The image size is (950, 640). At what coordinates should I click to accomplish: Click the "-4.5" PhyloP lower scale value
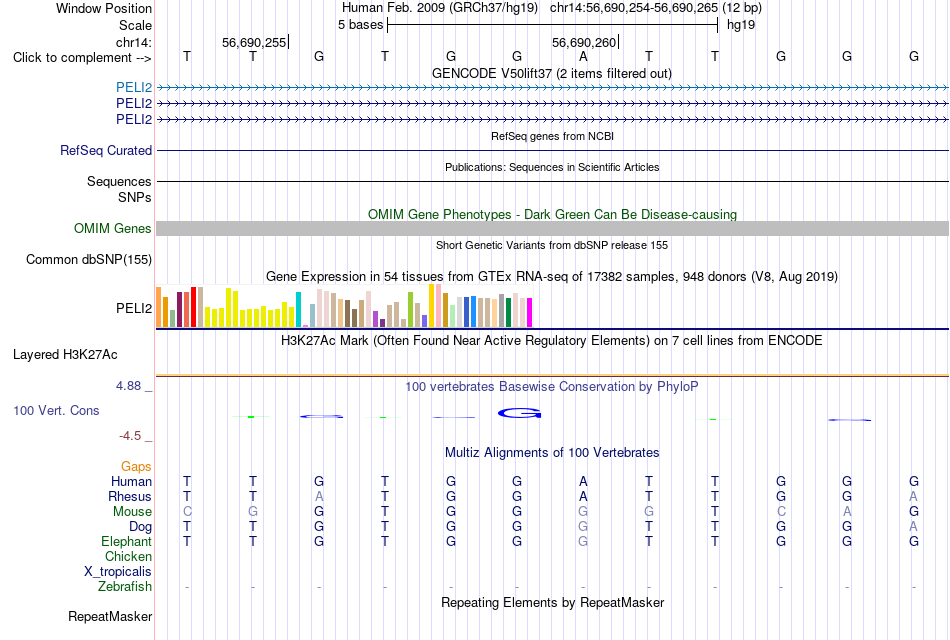click(130, 436)
